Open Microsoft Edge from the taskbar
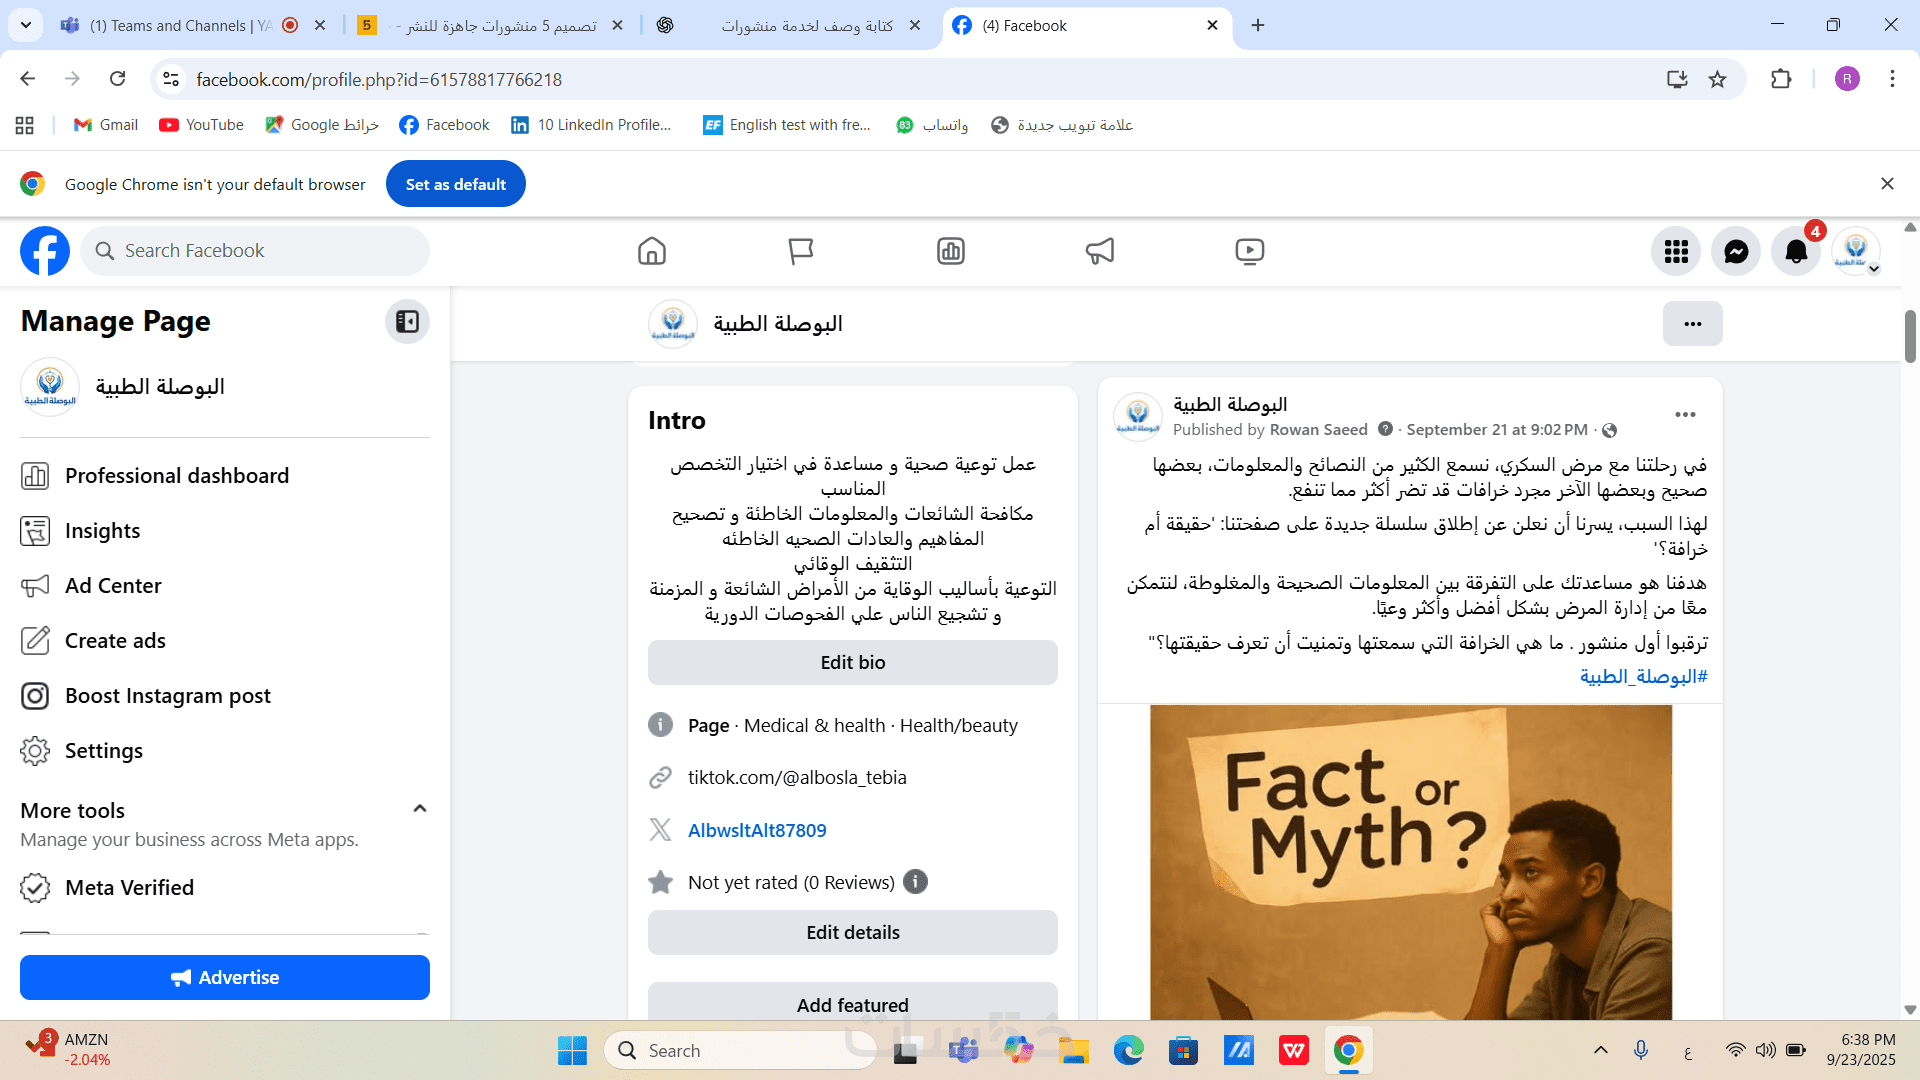This screenshot has height=1080, width=1920. [1128, 1050]
